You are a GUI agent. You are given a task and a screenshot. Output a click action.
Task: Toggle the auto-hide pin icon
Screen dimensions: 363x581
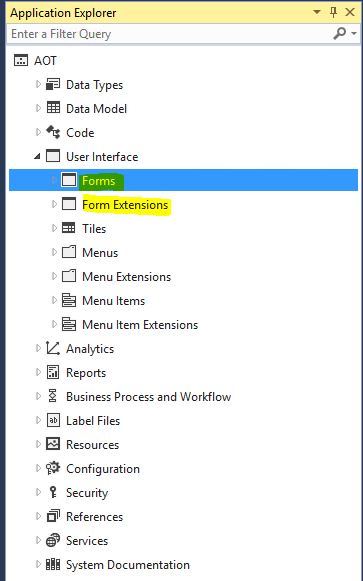(x=333, y=13)
